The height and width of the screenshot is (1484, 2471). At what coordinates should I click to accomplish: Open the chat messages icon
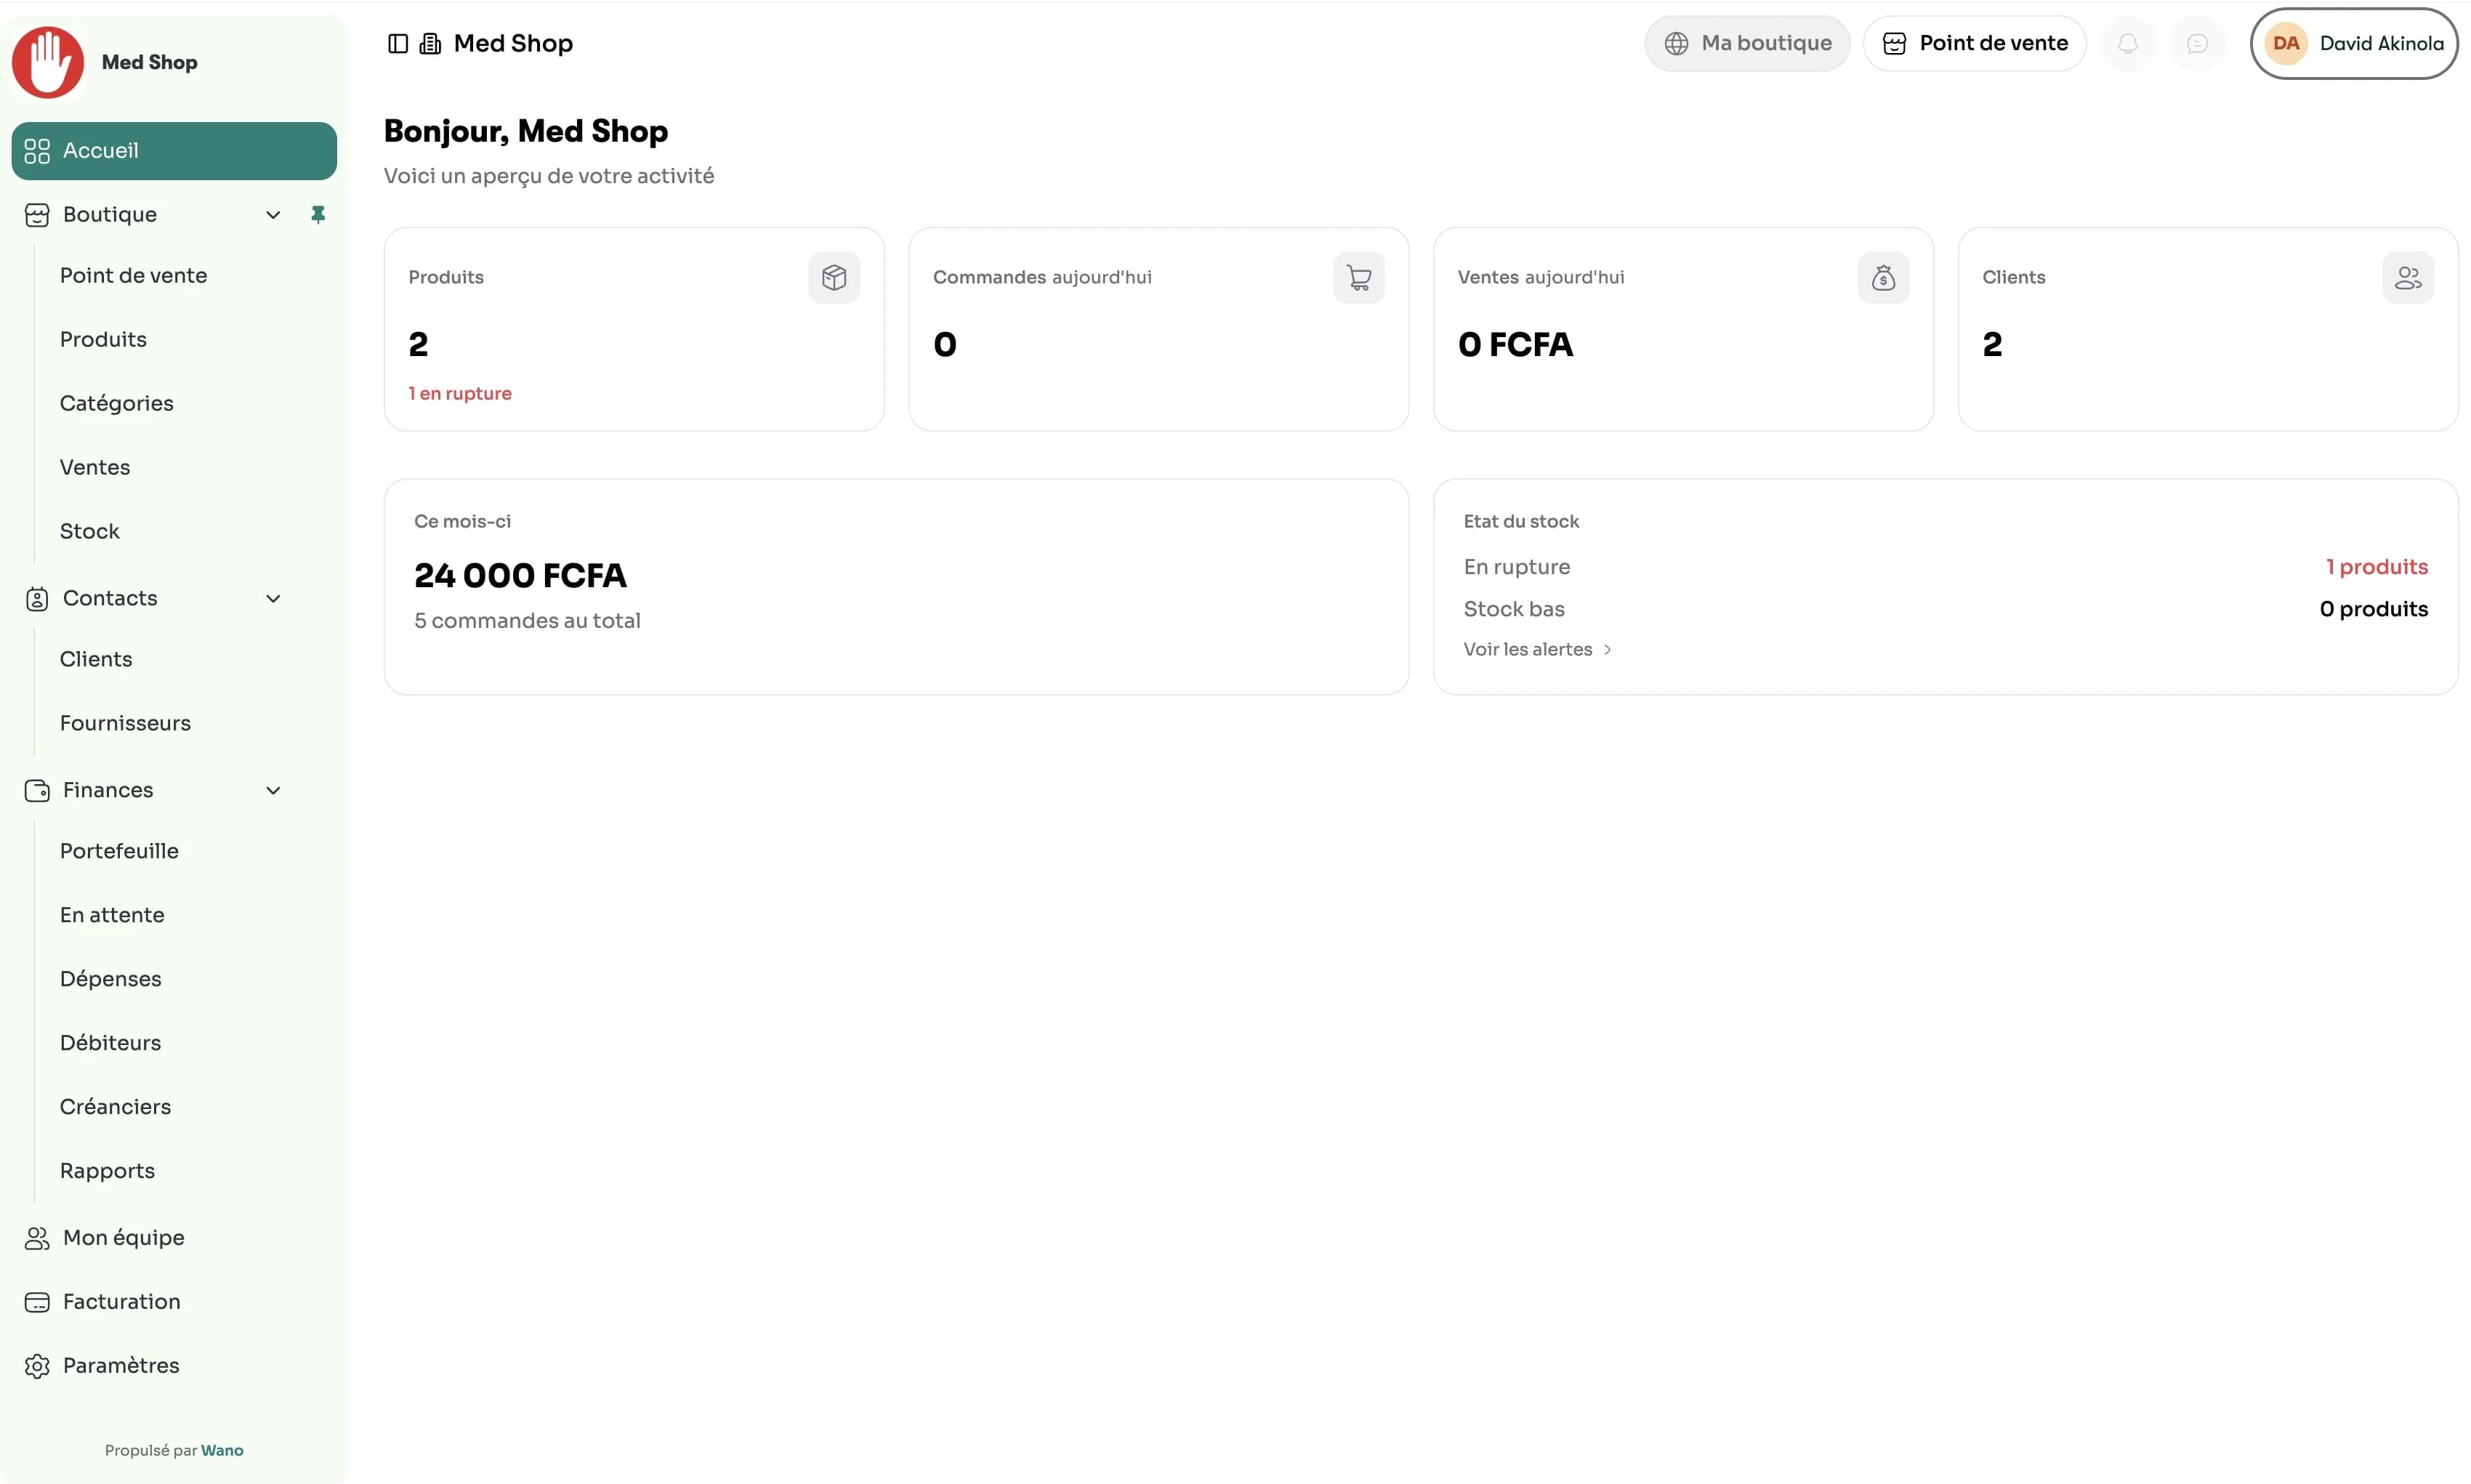(x=2197, y=43)
